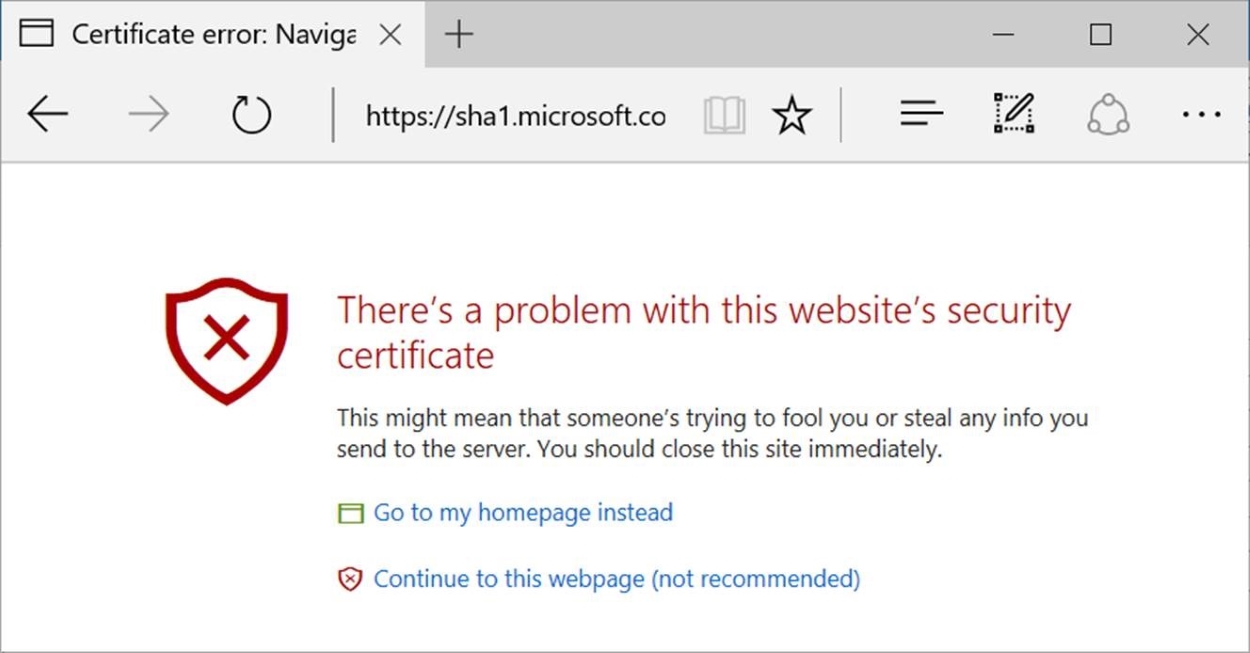The image size is (1250, 653).
Task: Go to my homepage instead
Action: pos(522,512)
